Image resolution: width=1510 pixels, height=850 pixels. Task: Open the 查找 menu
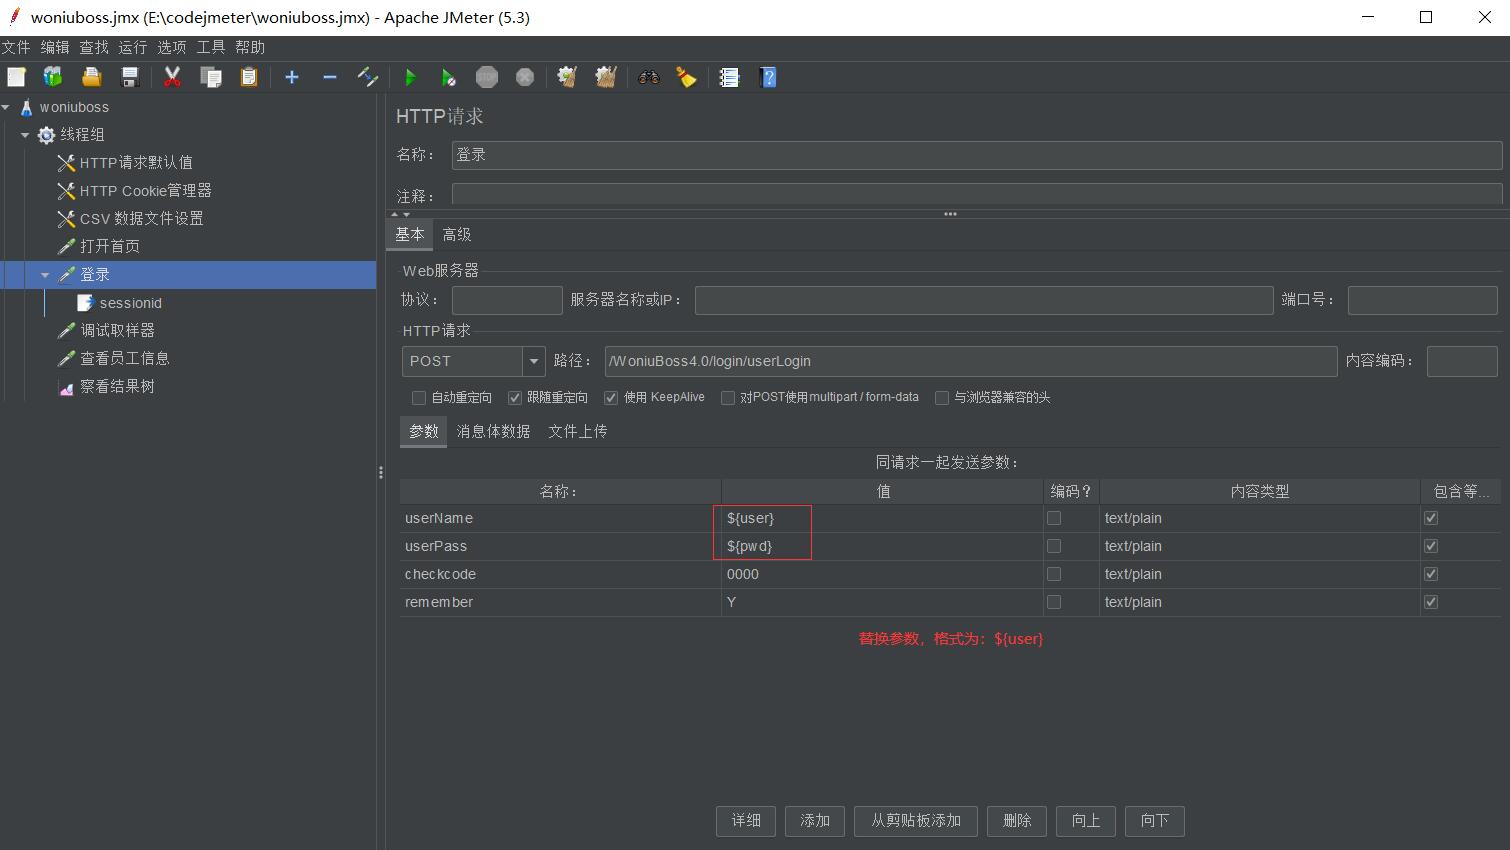[94, 47]
